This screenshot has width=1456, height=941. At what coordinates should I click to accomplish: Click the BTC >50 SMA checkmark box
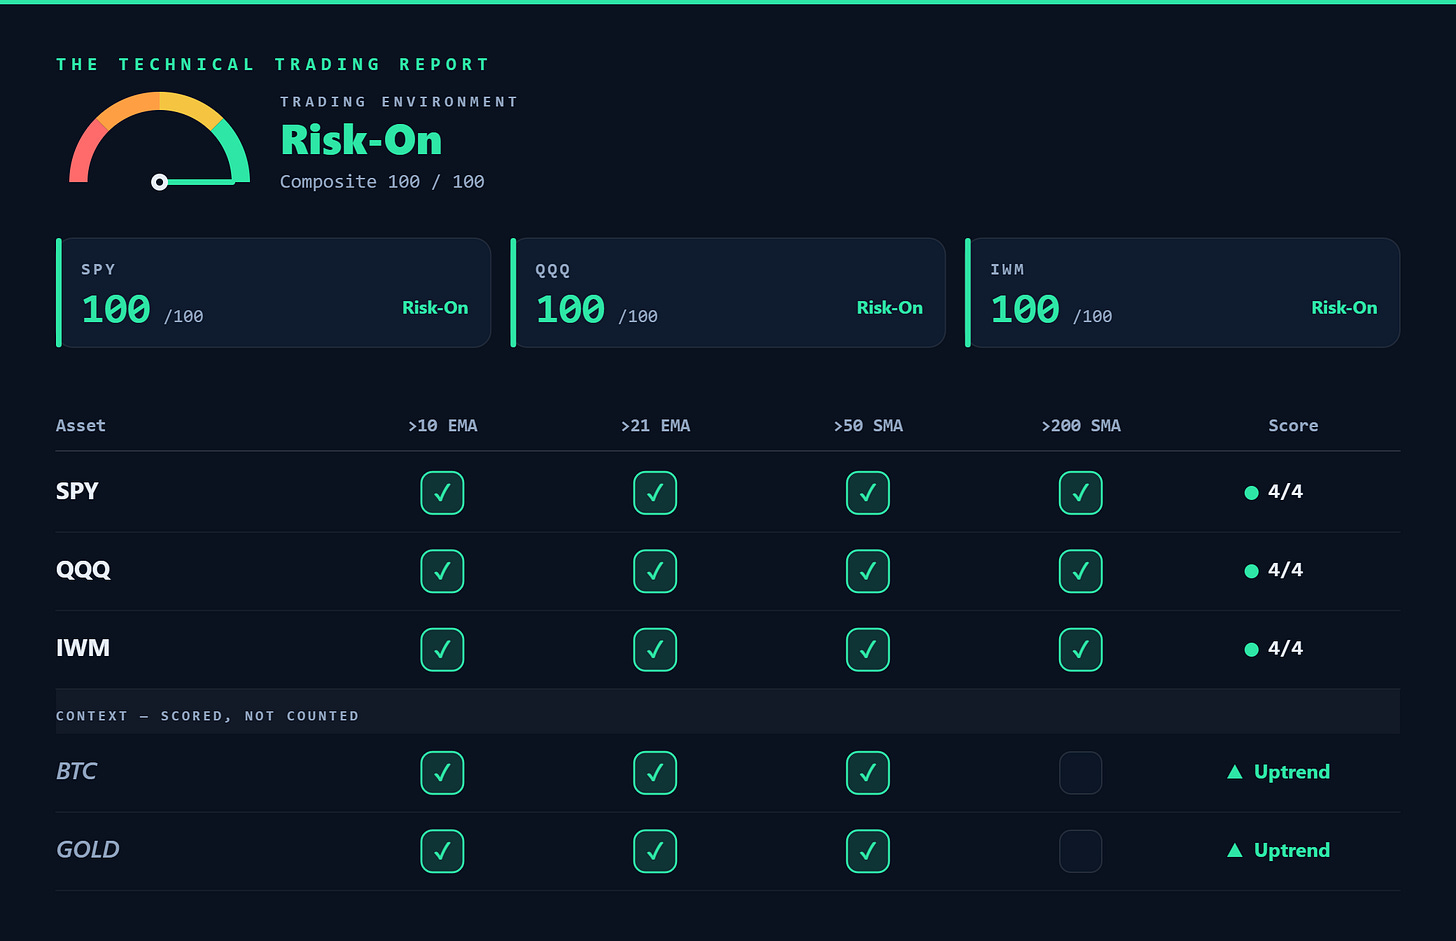click(x=868, y=773)
